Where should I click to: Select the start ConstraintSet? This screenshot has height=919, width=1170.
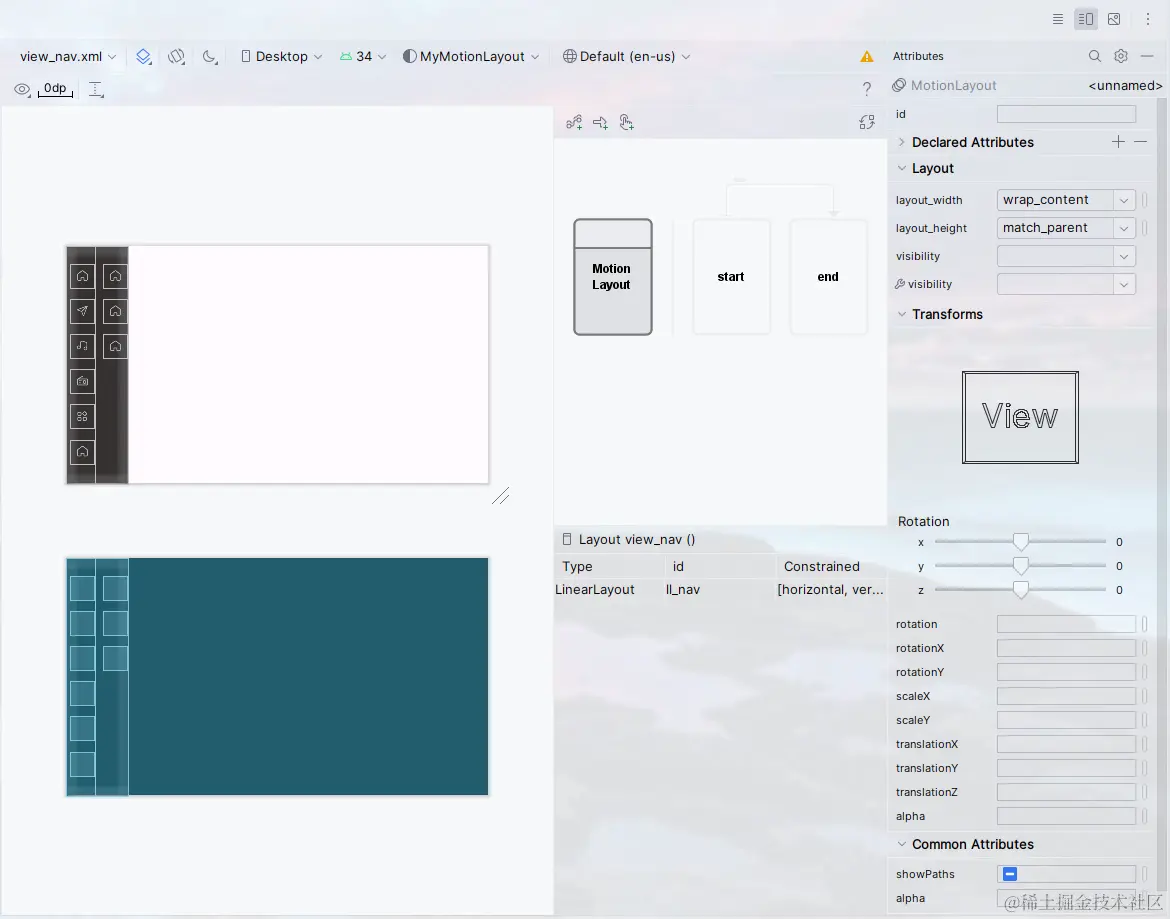[731, 277]
